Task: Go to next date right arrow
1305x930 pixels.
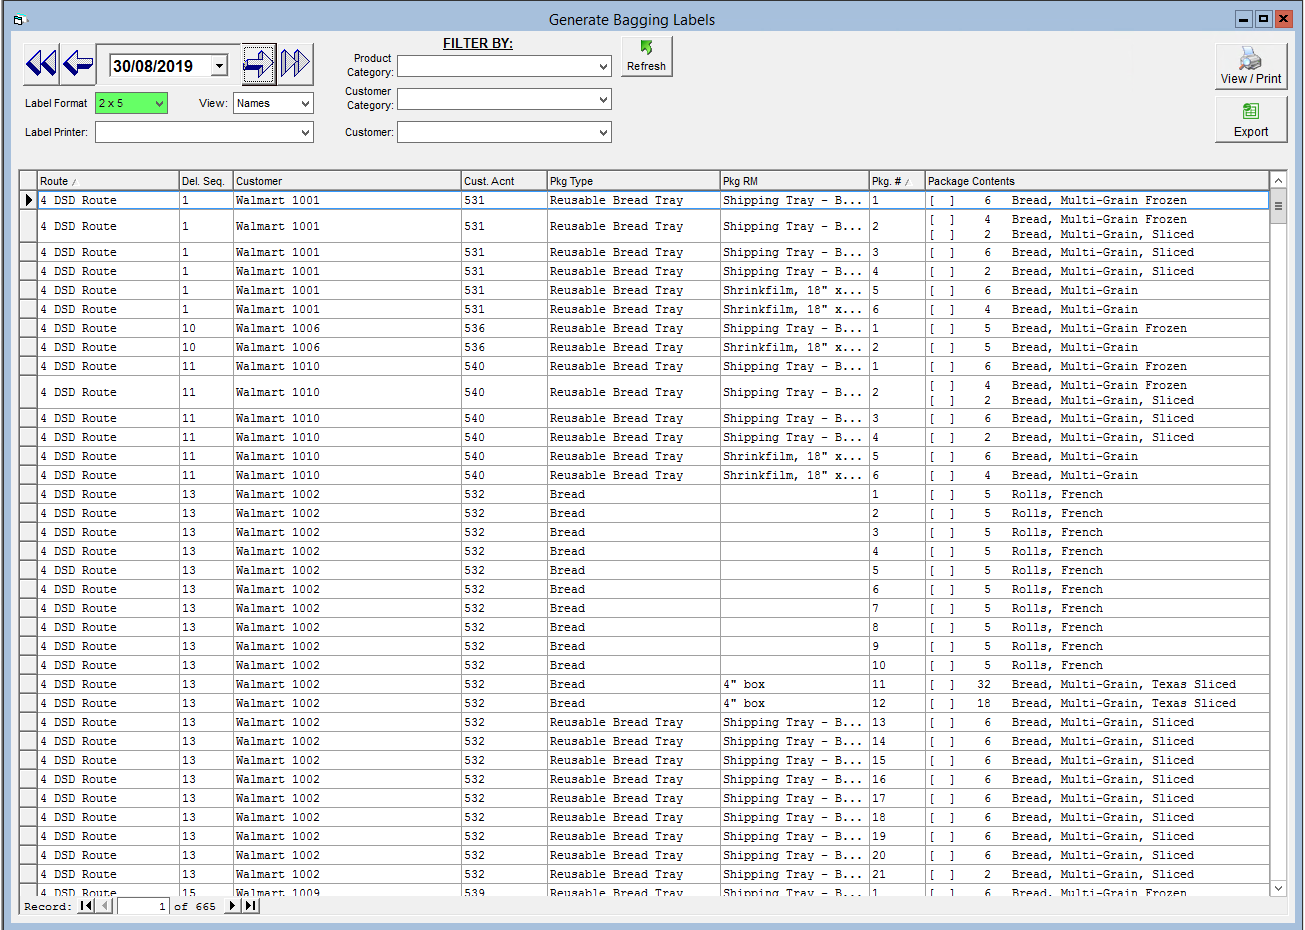Action: [259, 65]
